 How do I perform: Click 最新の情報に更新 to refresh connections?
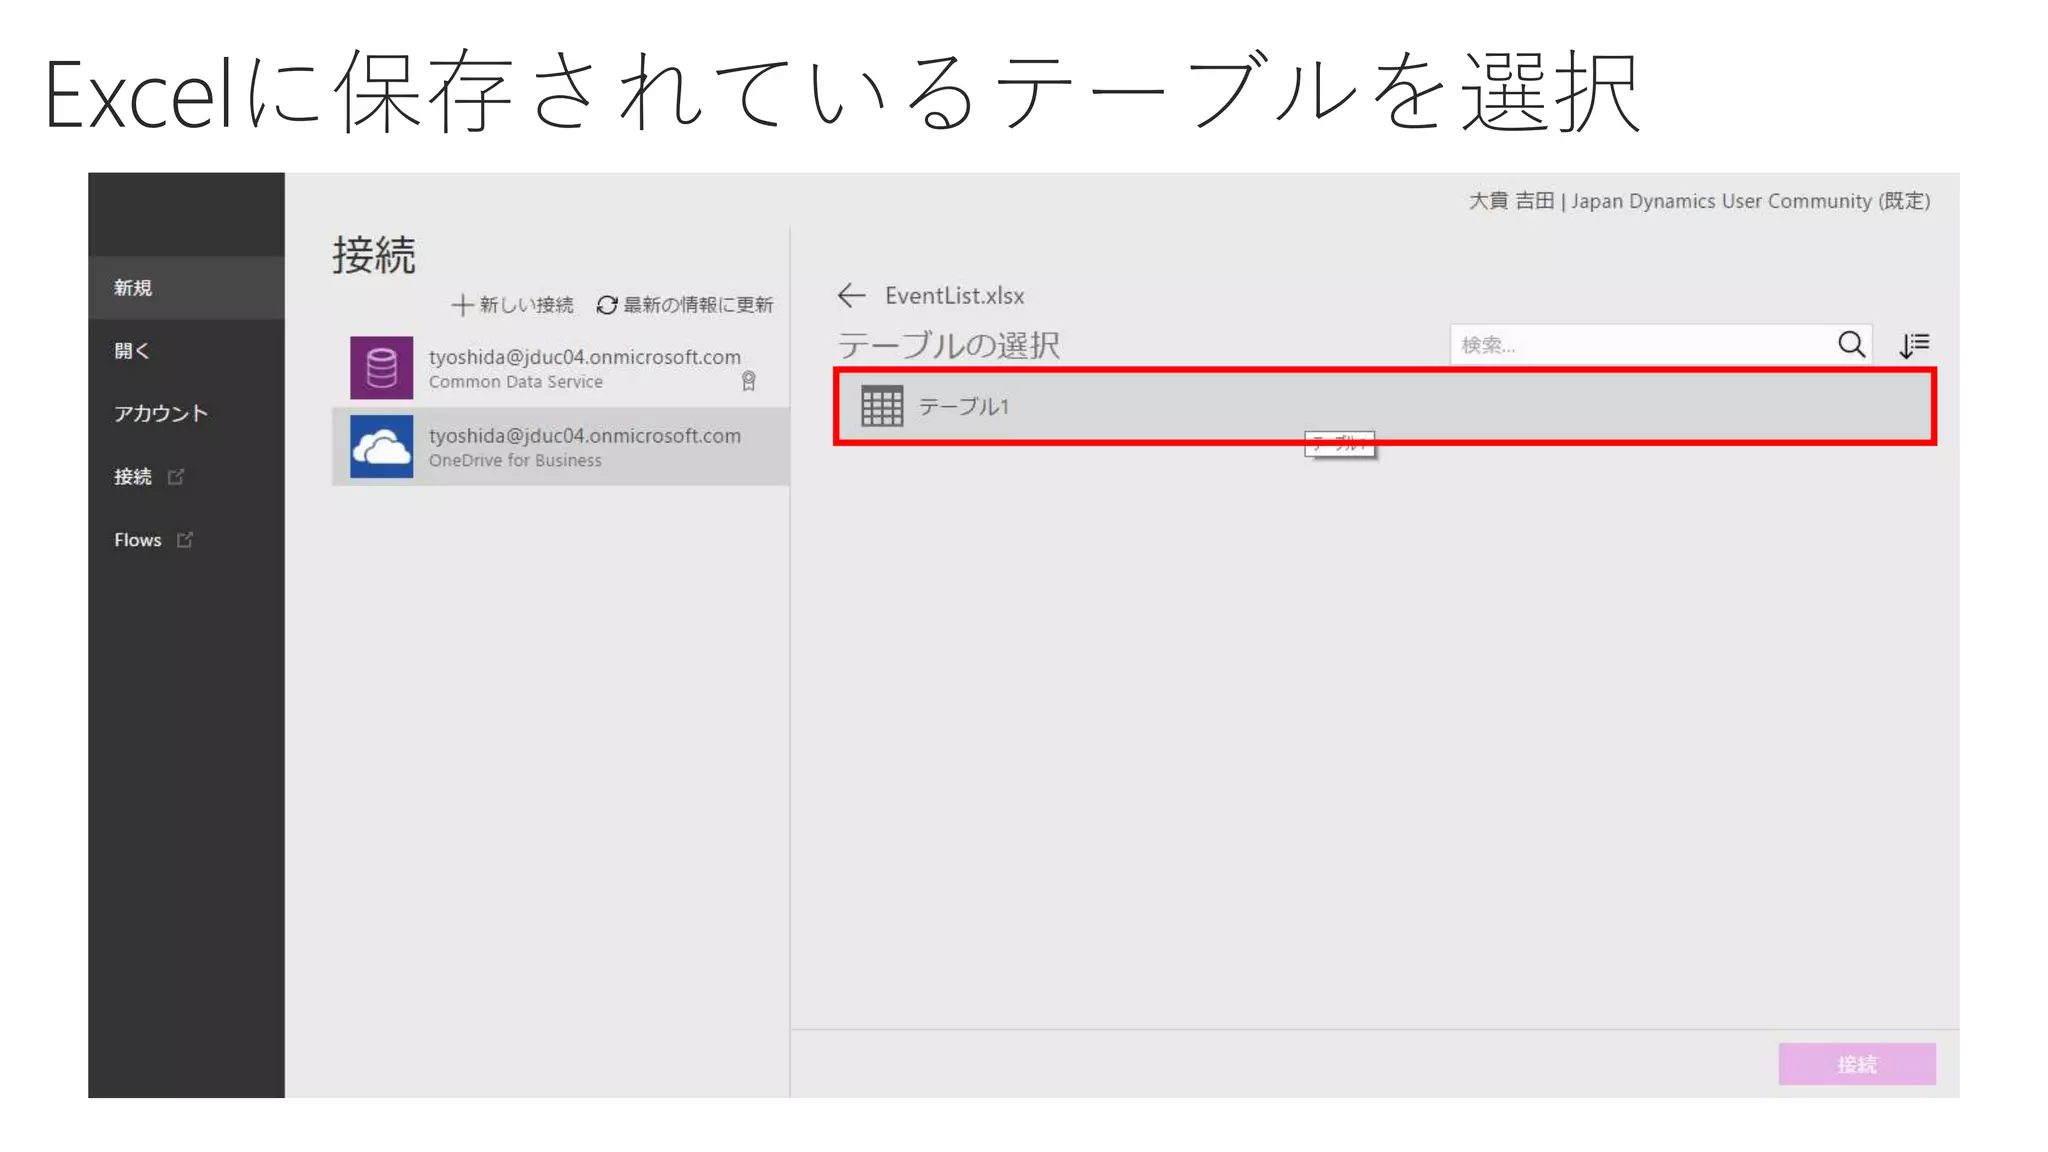pyautogui.click(x=685, y=304)
